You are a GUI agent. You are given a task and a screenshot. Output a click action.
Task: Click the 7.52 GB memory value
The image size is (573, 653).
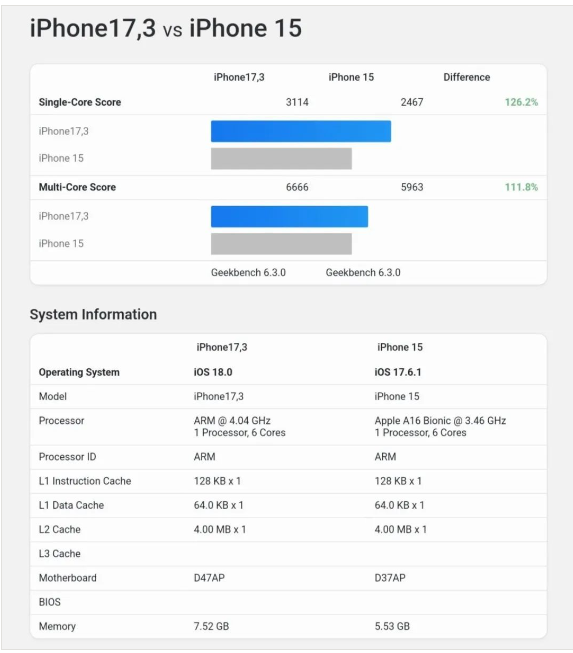tap(211, 626)
